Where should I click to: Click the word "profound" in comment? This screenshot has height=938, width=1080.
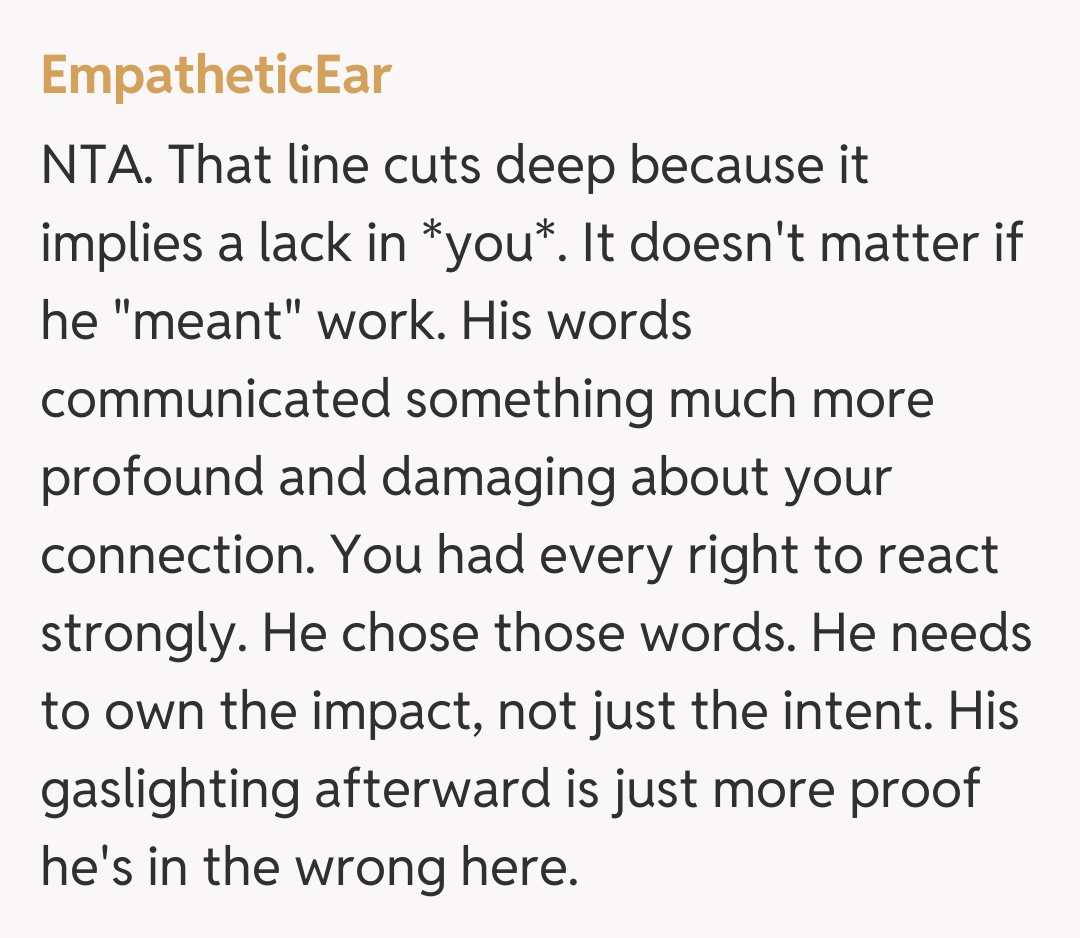(150, 478)
